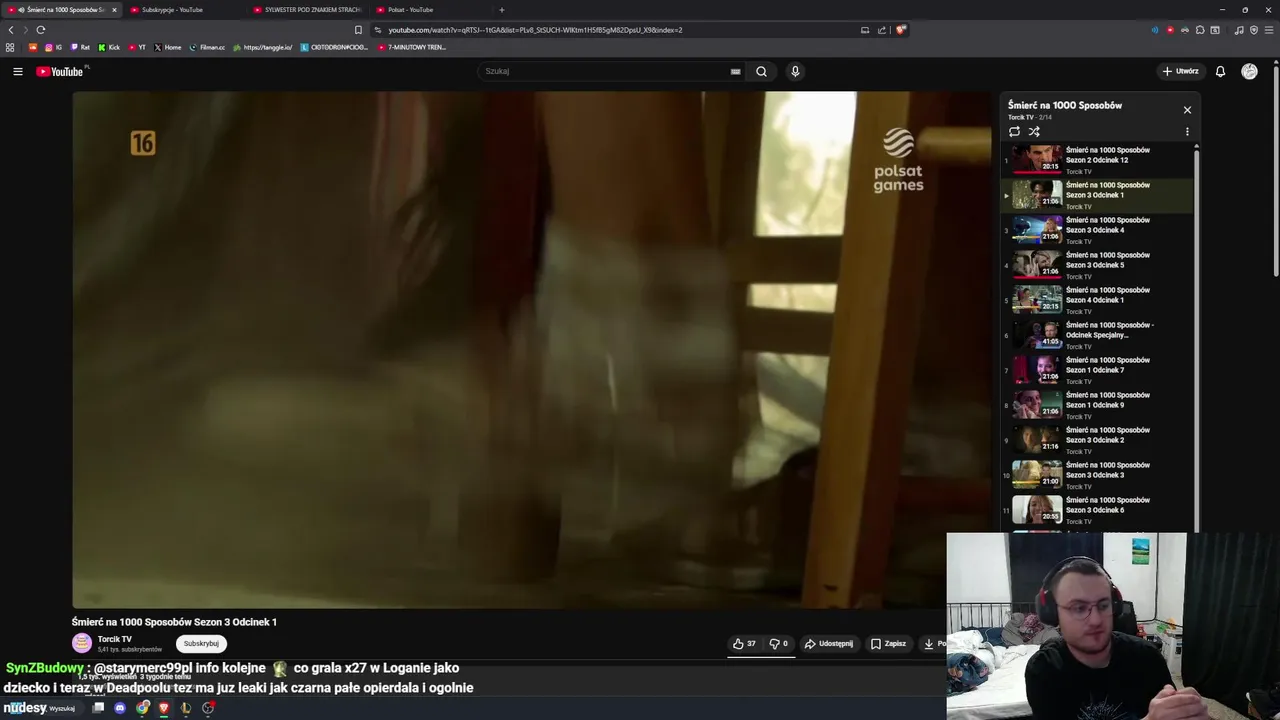1280x720 pixels.
Task: Play playlist video Sezon 4 Odcinek 1
Action: pos(1097,300)
